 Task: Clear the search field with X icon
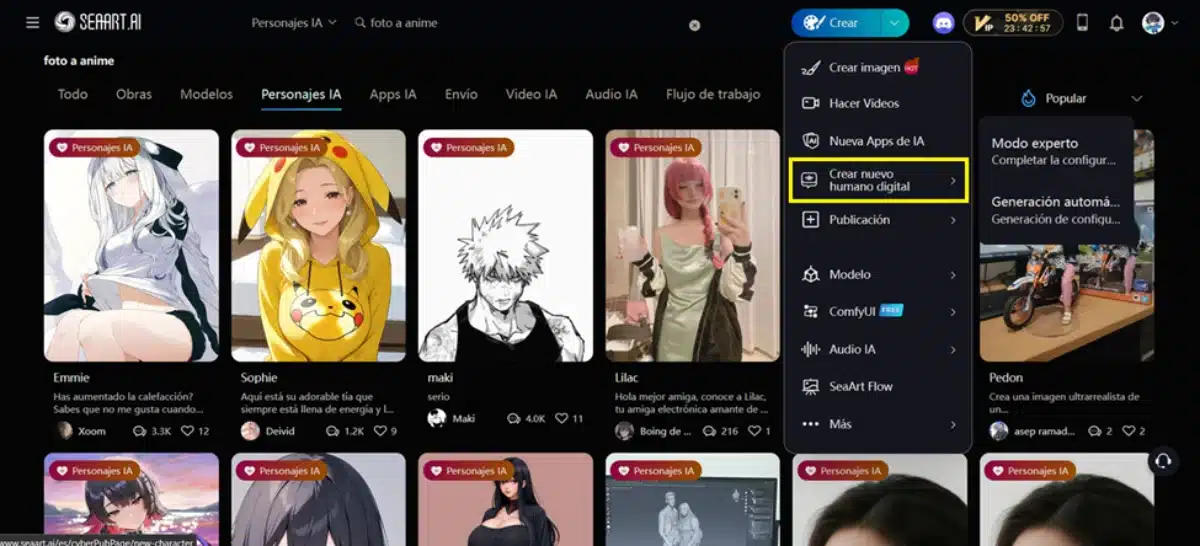(695, 25)
